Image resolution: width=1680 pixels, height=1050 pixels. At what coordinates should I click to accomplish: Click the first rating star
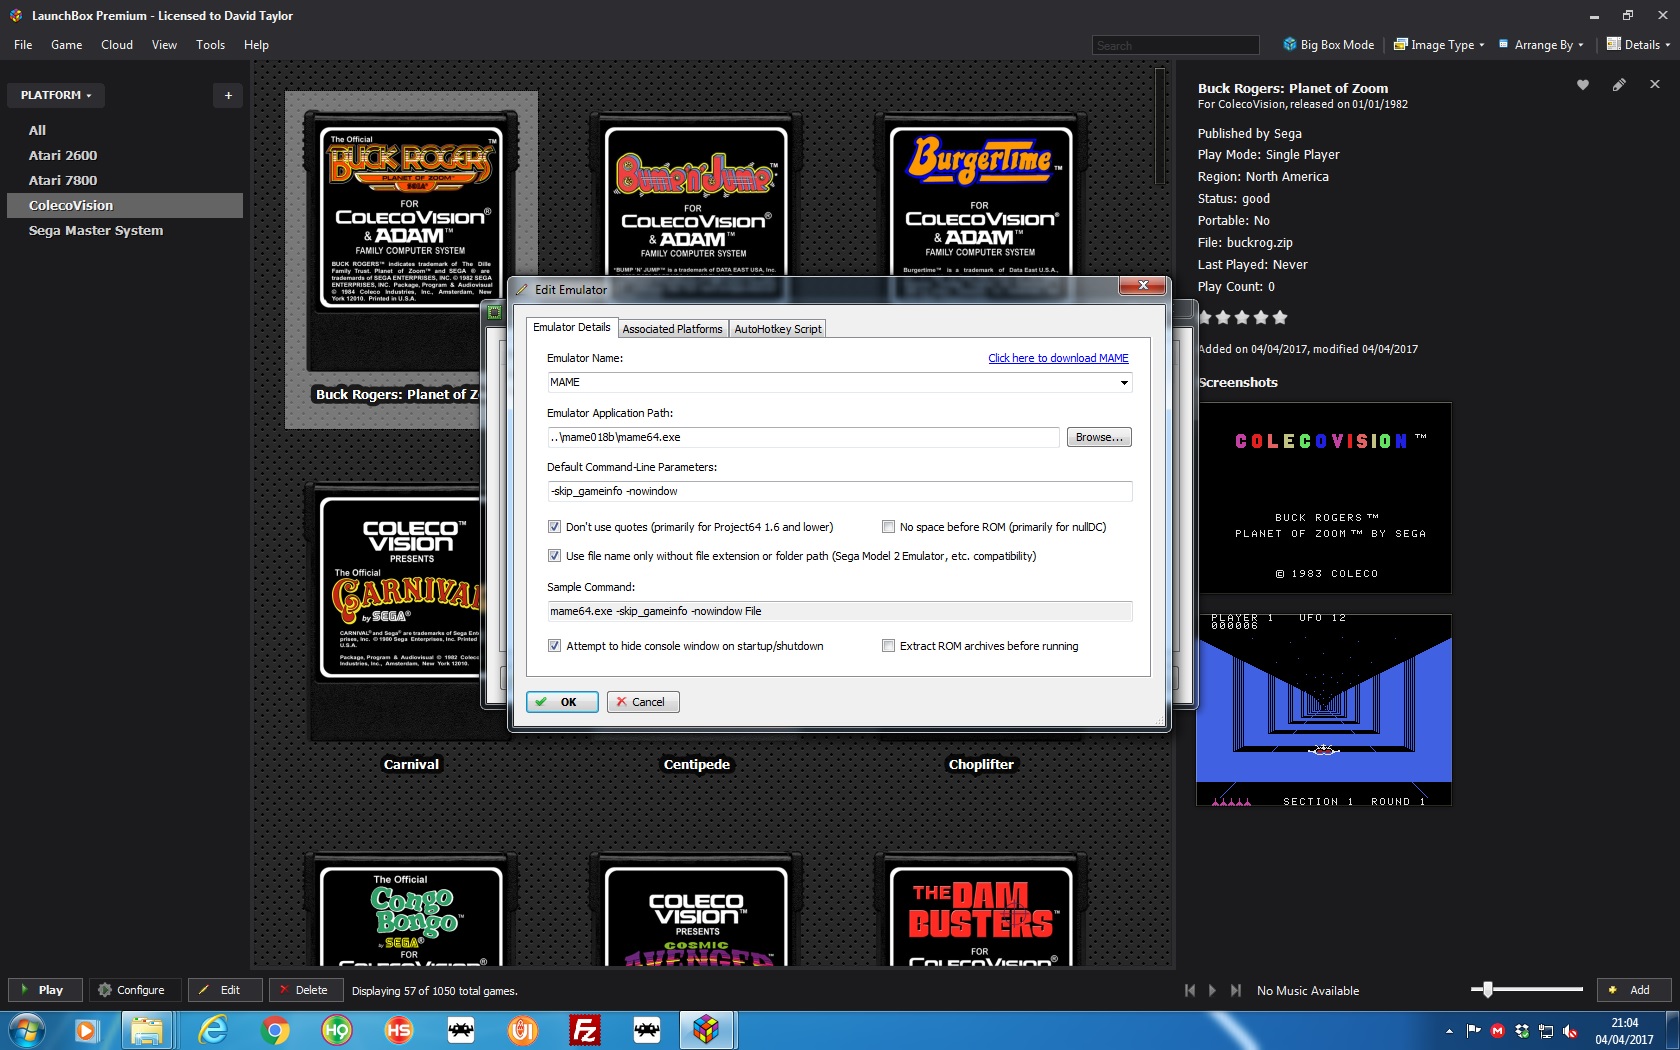[x=1205, y=318]
